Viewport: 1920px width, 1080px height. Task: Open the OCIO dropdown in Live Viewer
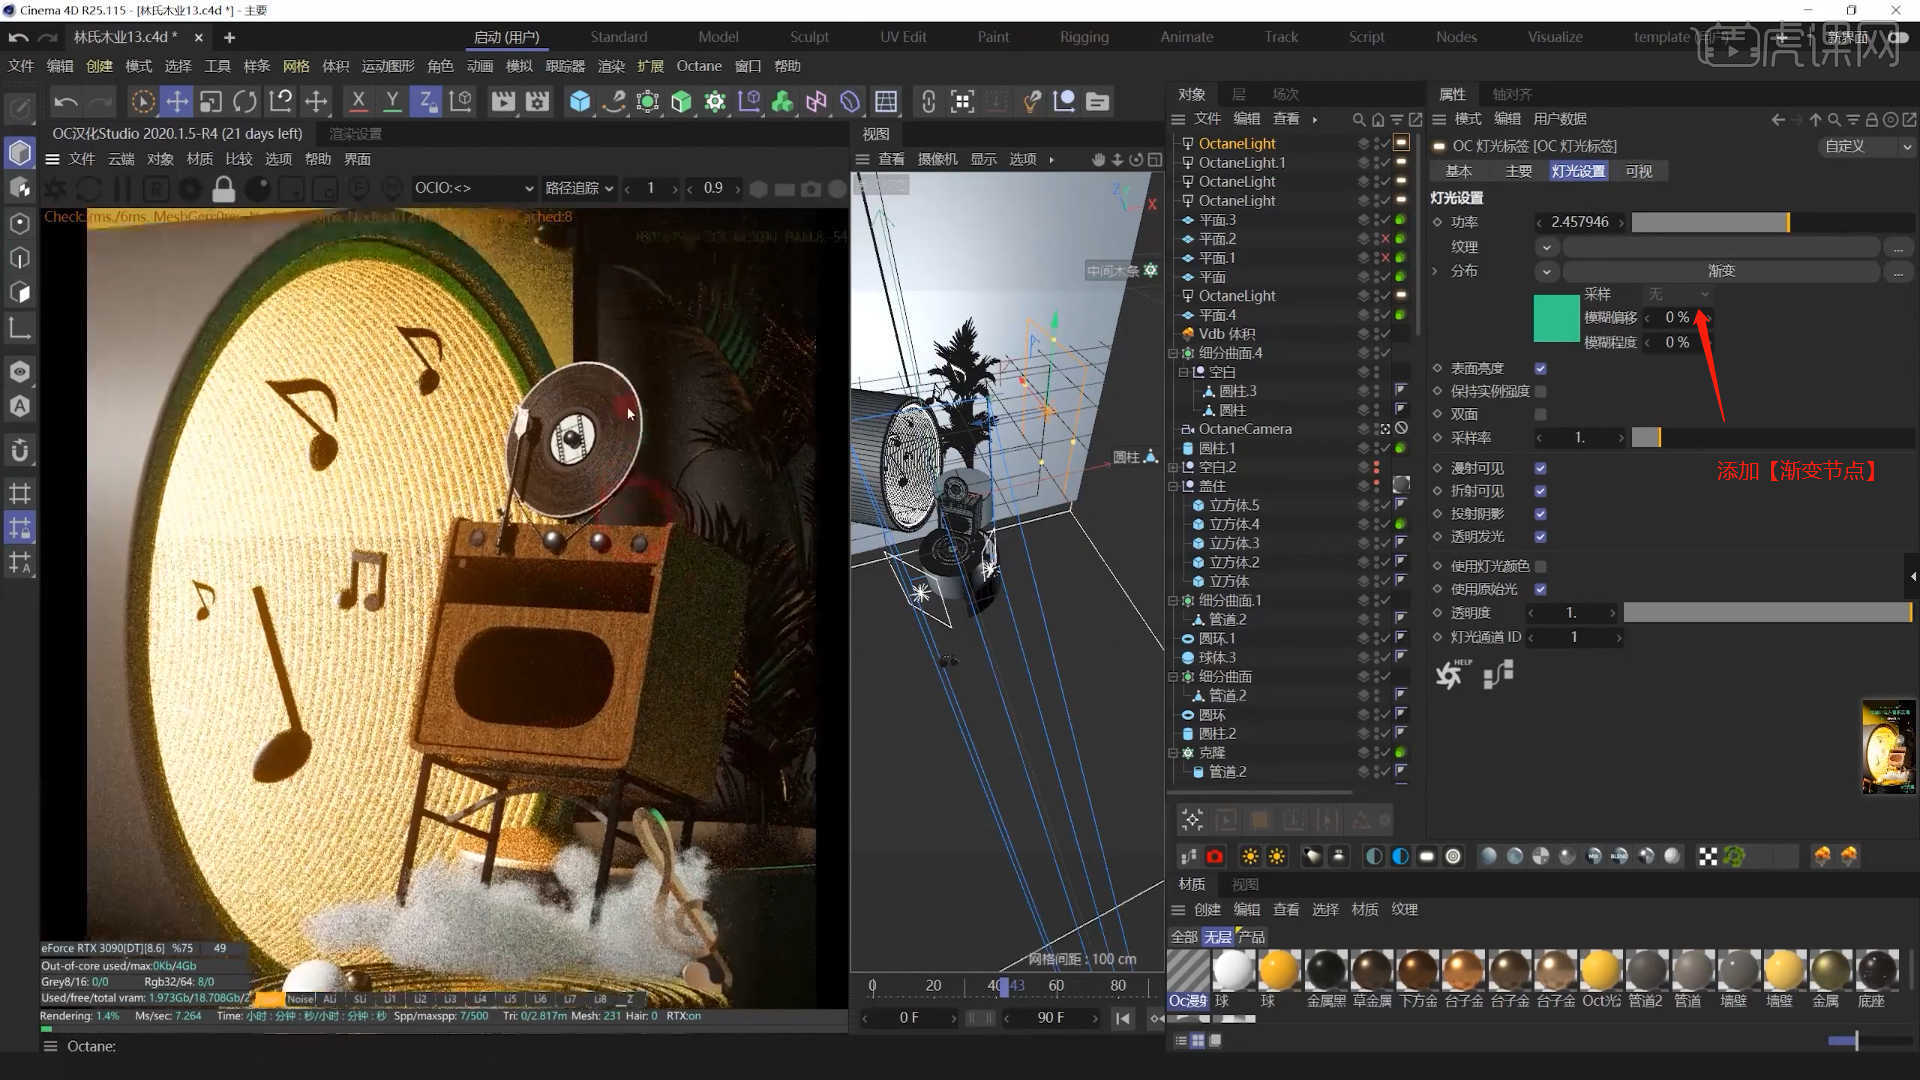tap(473, 188)
